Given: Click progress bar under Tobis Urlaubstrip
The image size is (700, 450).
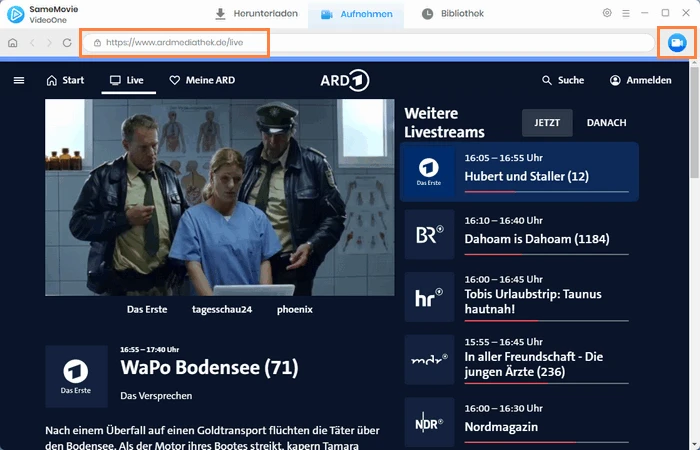Looking at the screenshot, I should pos(546,321).
